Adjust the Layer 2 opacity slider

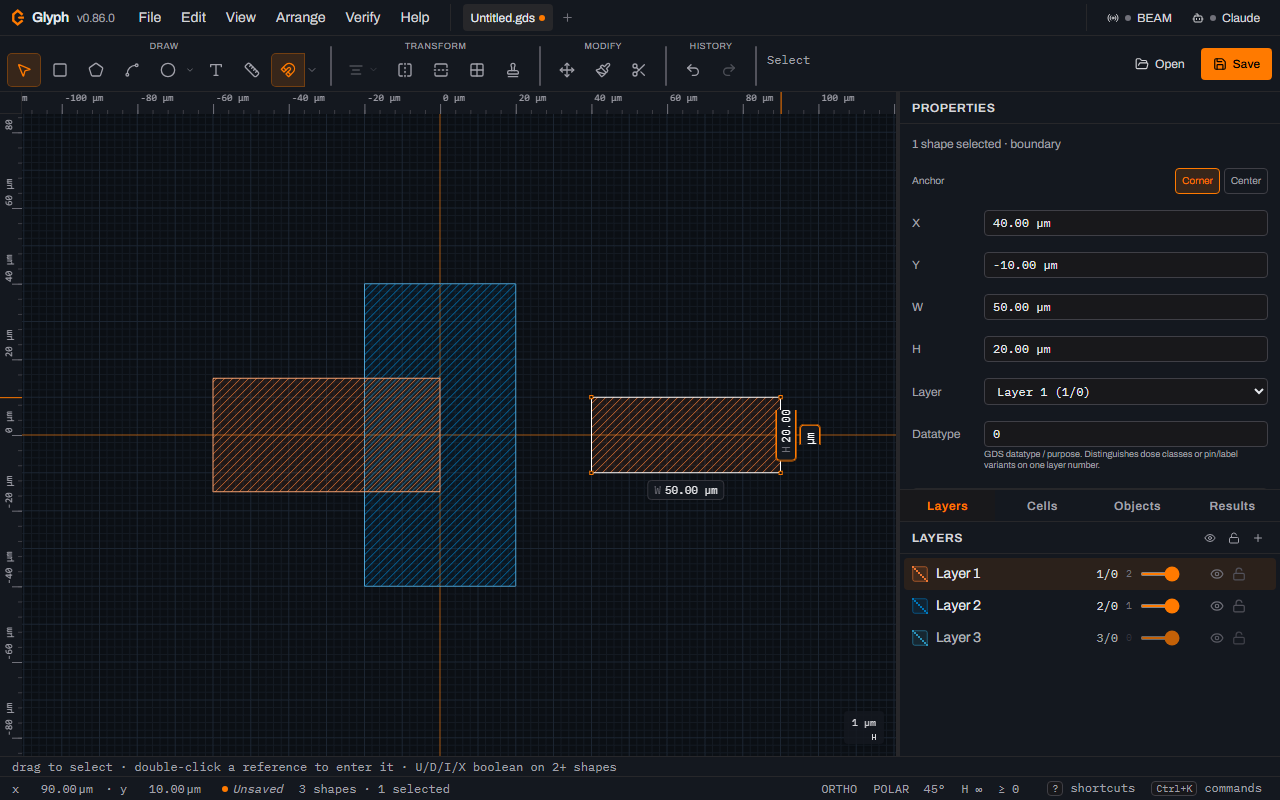pos(1160,606)
